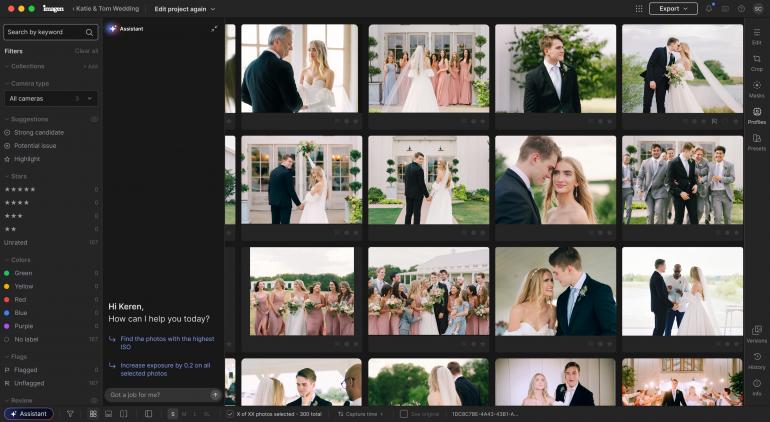
Task: Open the Edit project again dropdown
Action: point(185,9)
